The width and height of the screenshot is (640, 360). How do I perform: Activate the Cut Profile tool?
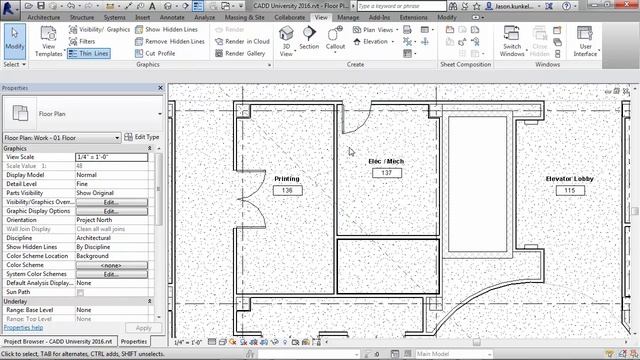[155, 53]
